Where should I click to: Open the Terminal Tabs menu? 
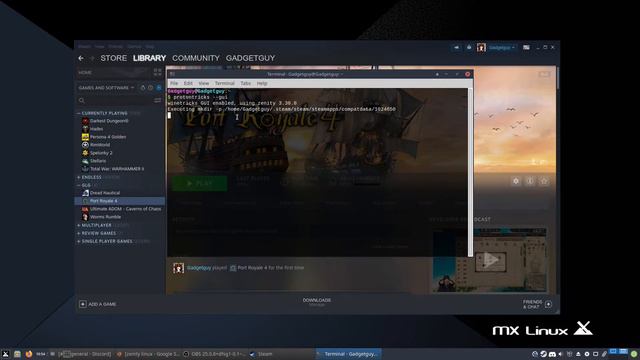pyautogui.click(x=245, y=83)
